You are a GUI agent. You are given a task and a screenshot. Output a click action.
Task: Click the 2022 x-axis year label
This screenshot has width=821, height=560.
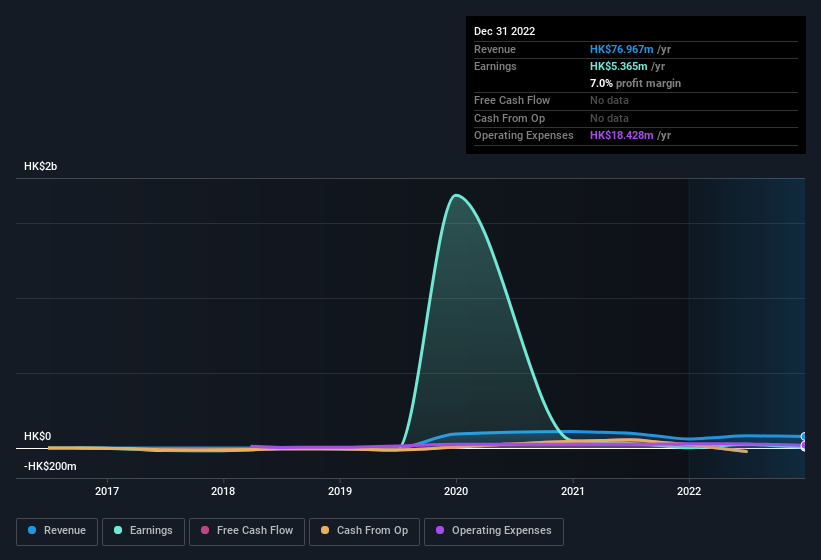coord(689,491)
